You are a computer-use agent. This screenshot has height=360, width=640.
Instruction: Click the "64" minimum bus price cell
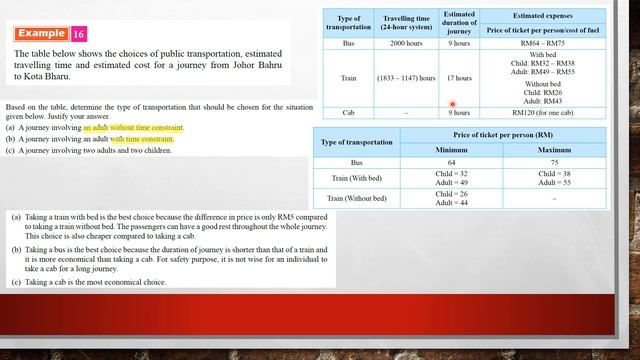click(x=451, y=162)
